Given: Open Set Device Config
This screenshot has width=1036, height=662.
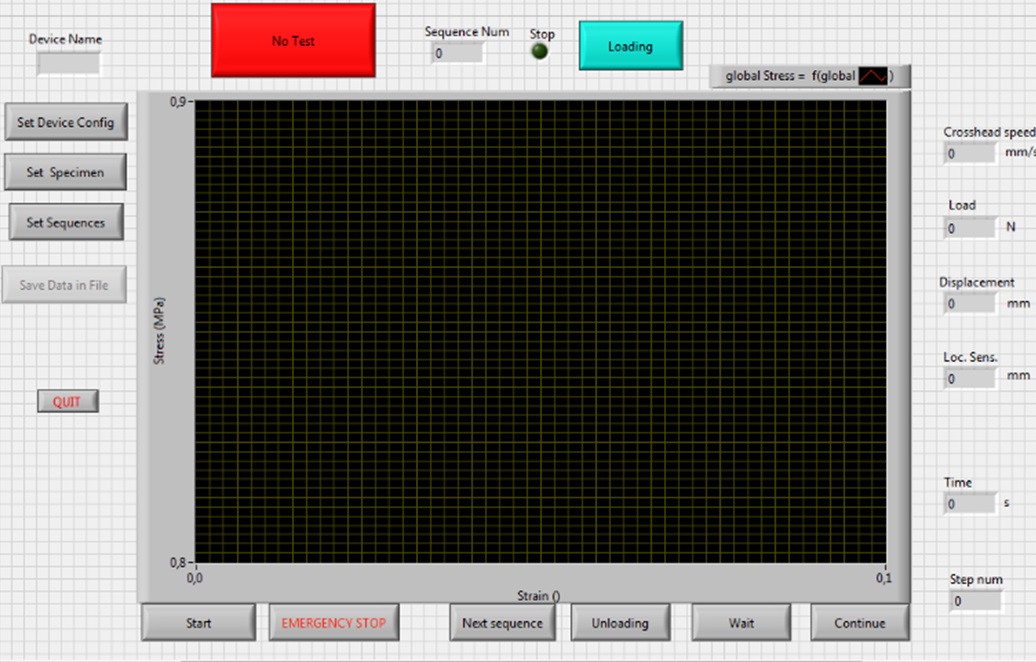Looking at the screenshot, I should click(x=66, y=122).
